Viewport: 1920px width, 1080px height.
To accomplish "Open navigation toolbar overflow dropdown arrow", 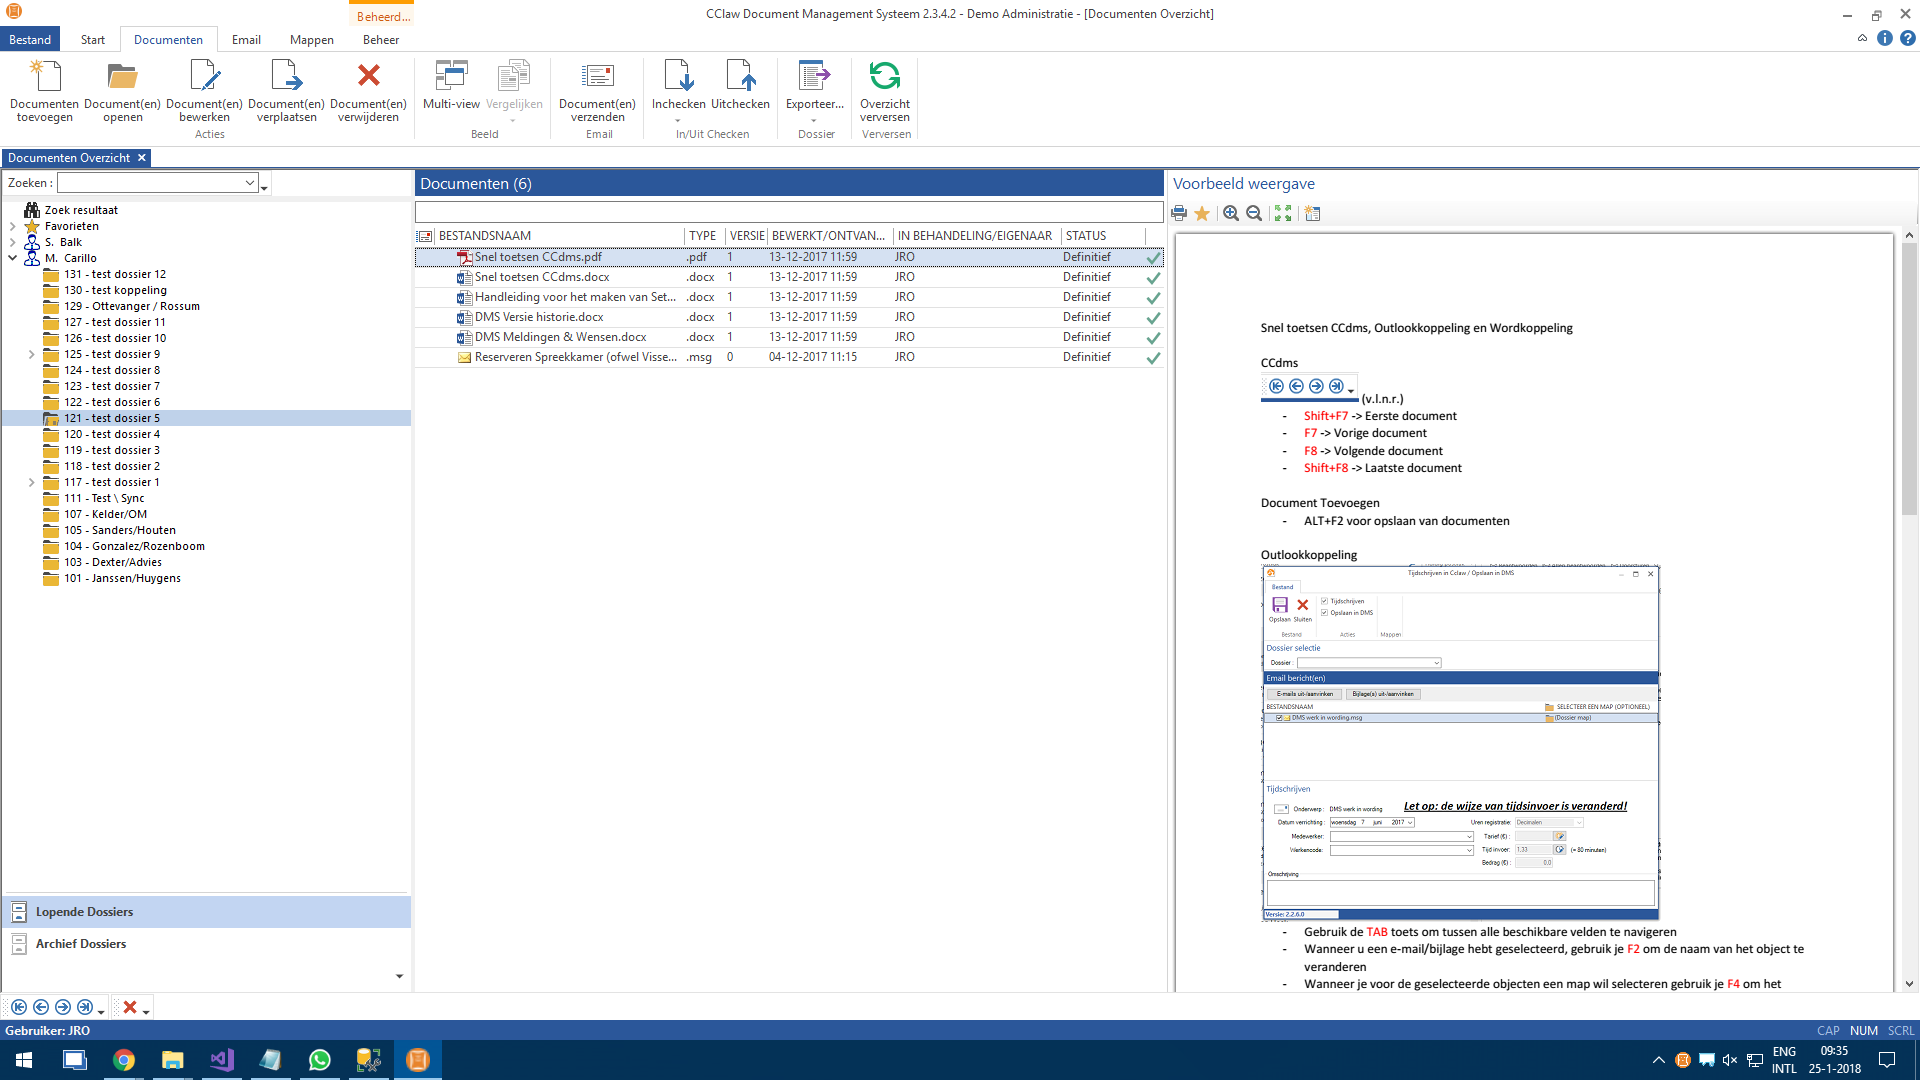I will click(101, 1012).
